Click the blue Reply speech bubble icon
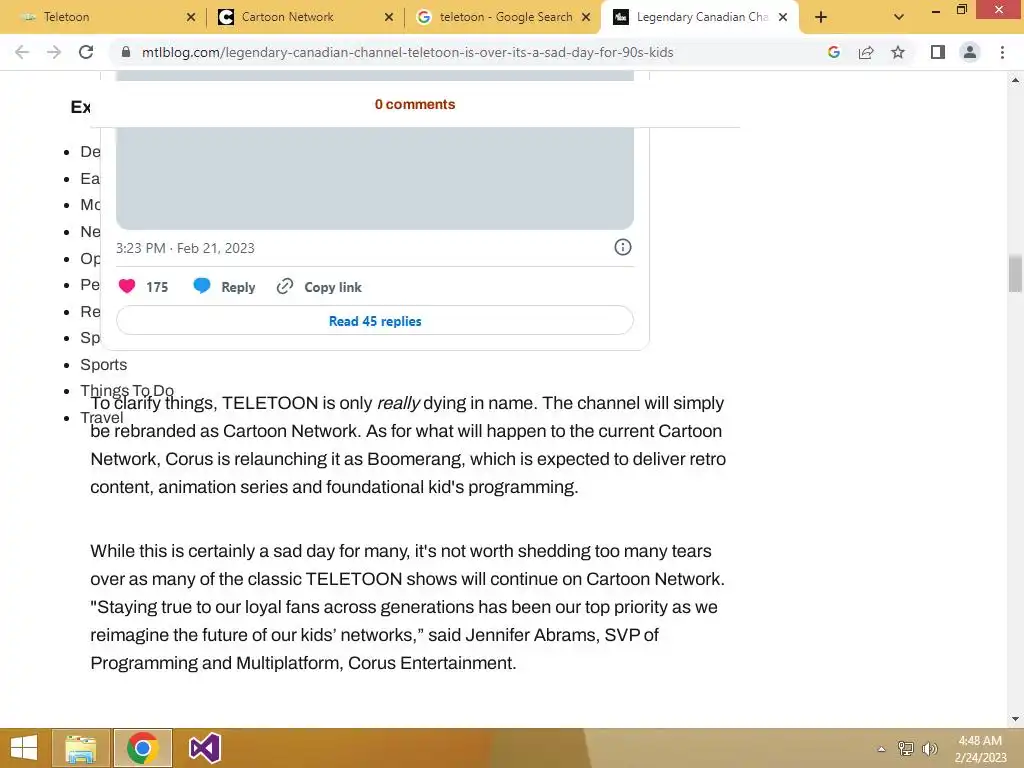 click(202, 285)
